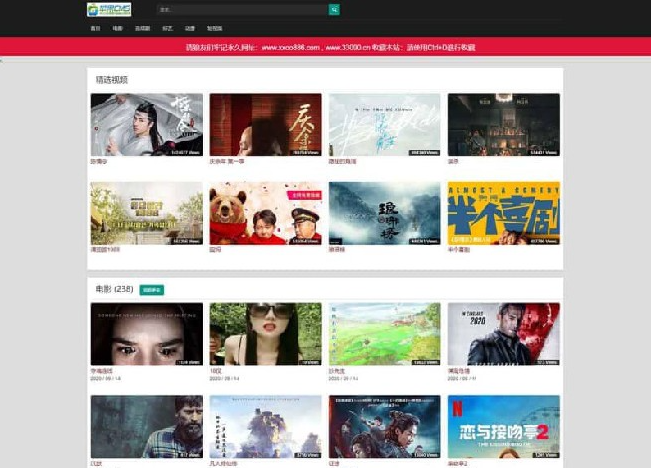Image resolution: width=651 pixels, height=468 pixels.
Task: Click the 电影 (238) section heading
Action: (x=114, y=289)
